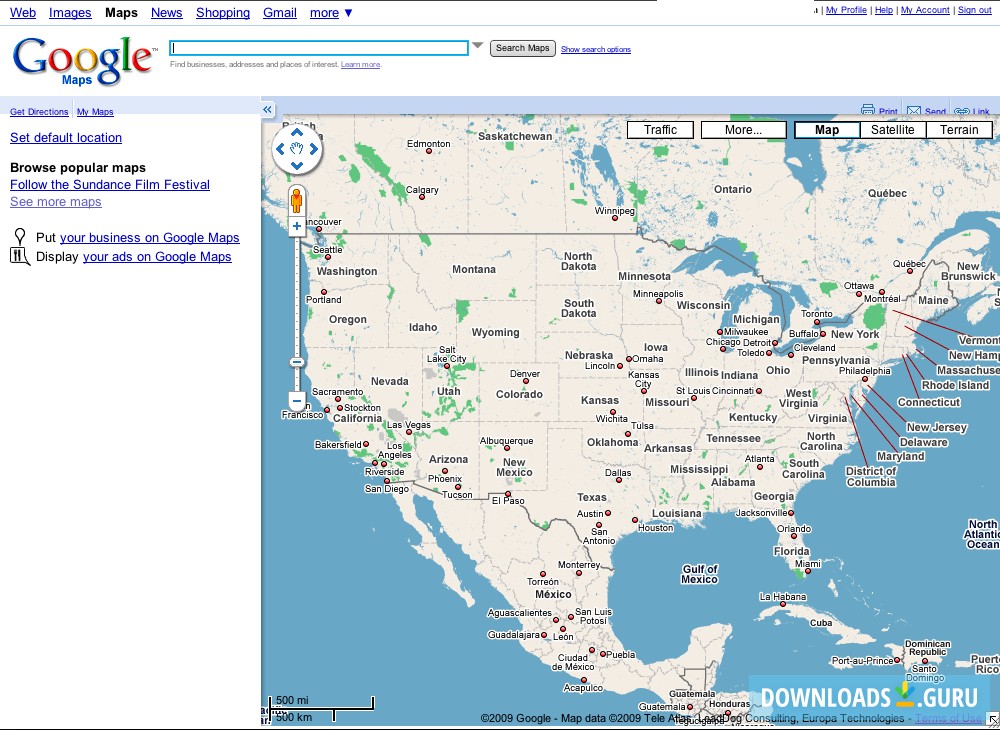Focus the maps search input field
The height and width of the screenshot is (730, 1000).
pos(319,48)
